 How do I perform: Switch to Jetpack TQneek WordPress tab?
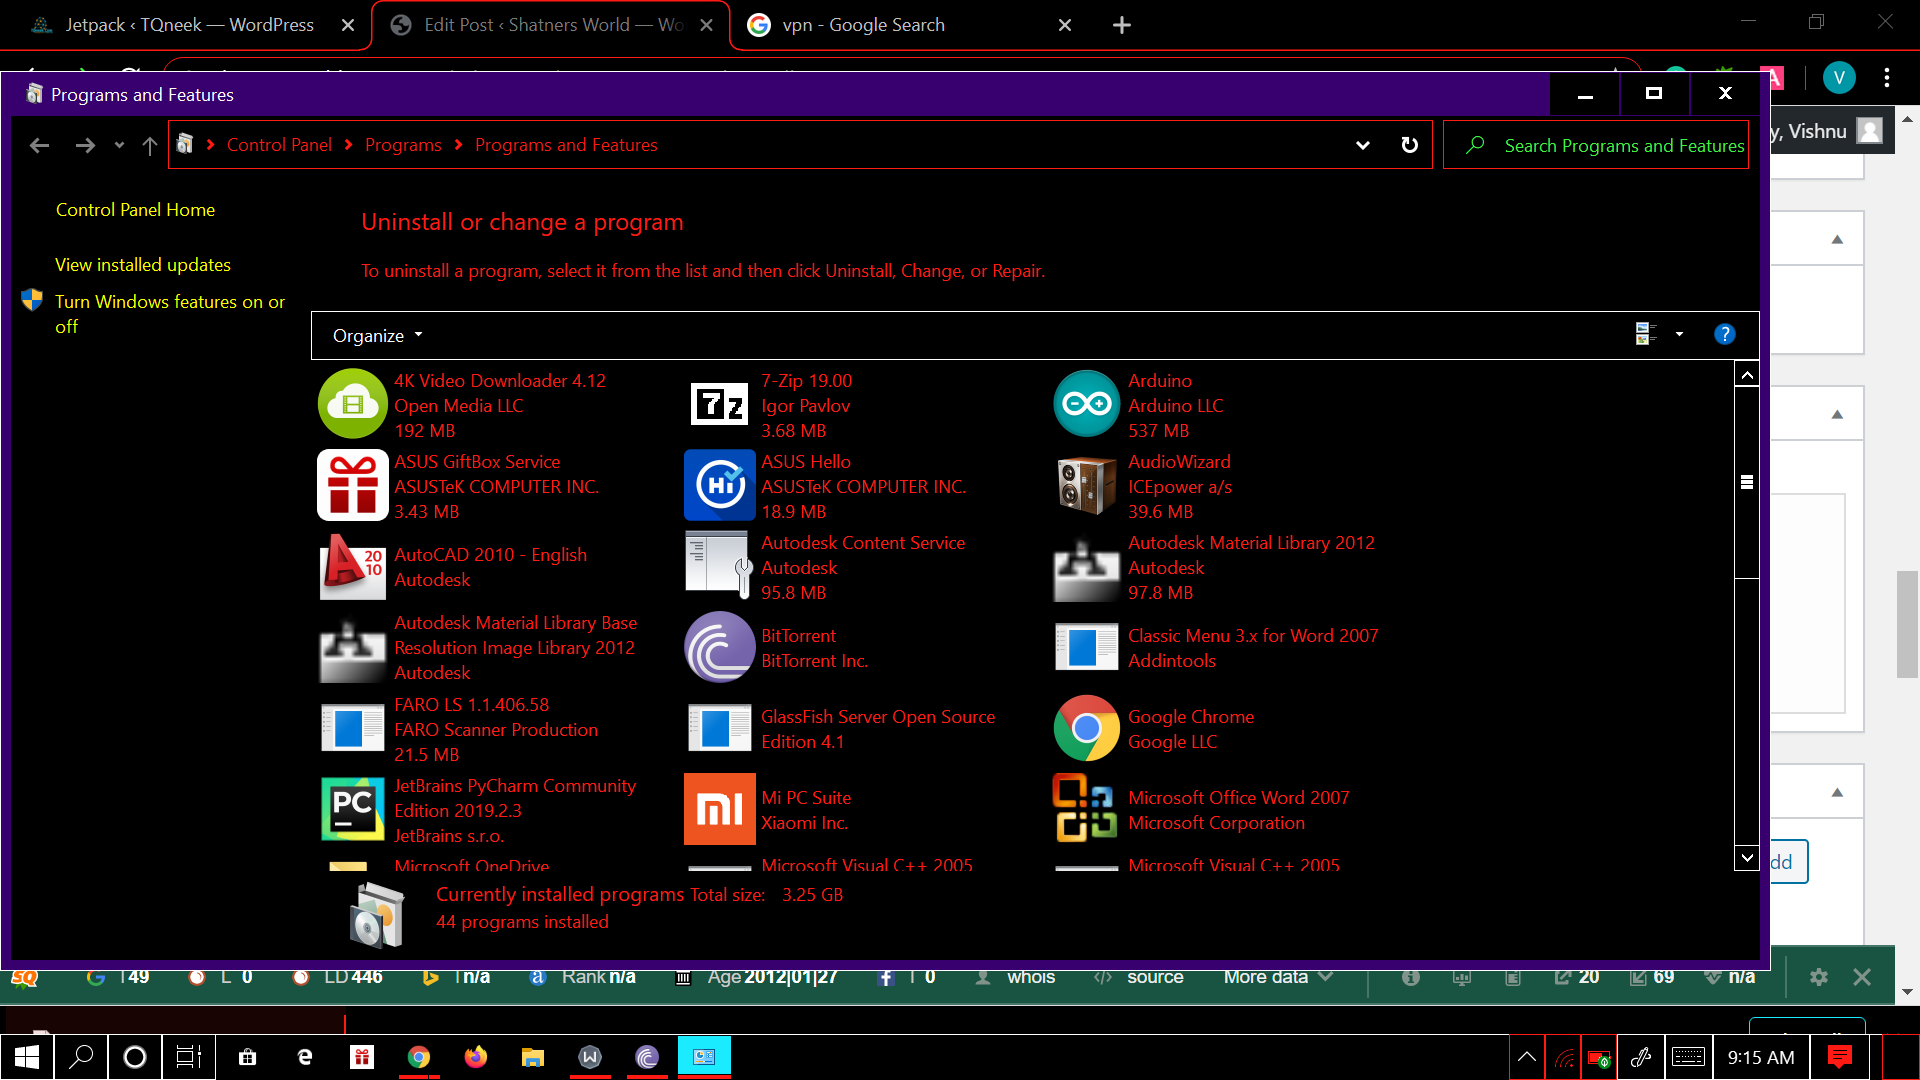[x=189, y=25]
